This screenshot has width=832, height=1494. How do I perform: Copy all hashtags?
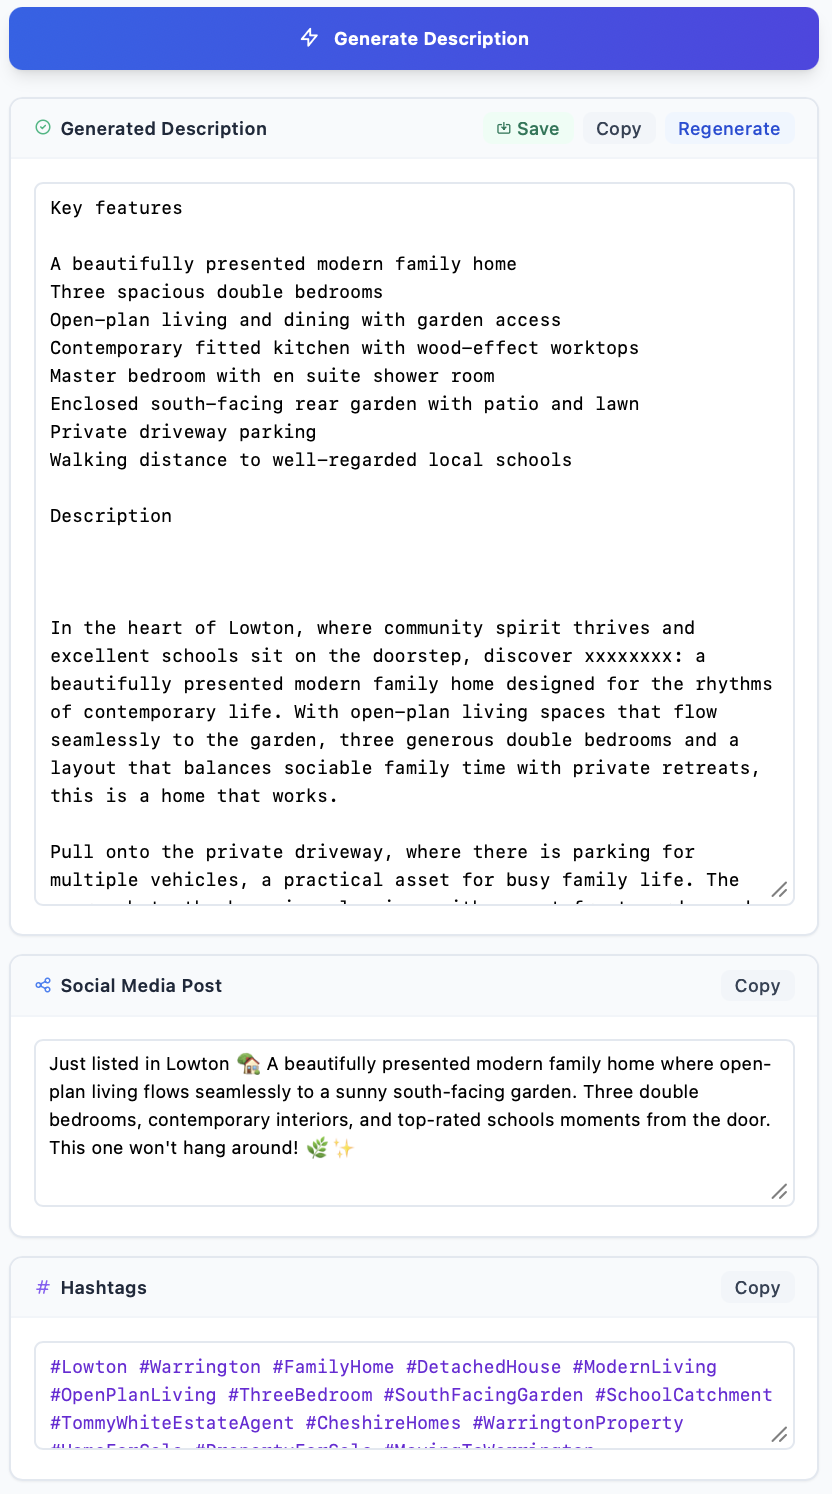click(x=757, y=1287)
